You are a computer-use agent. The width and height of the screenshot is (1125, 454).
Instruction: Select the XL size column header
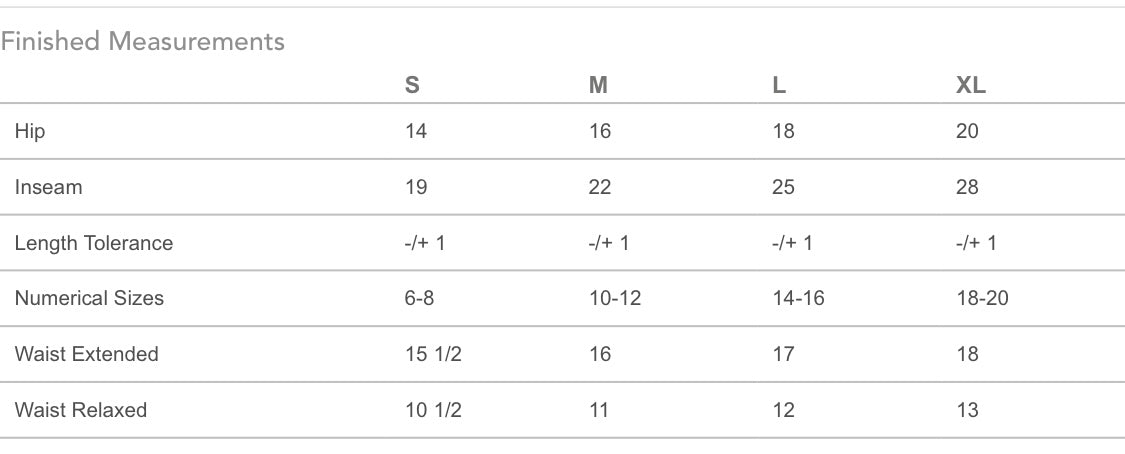point(971,85)
